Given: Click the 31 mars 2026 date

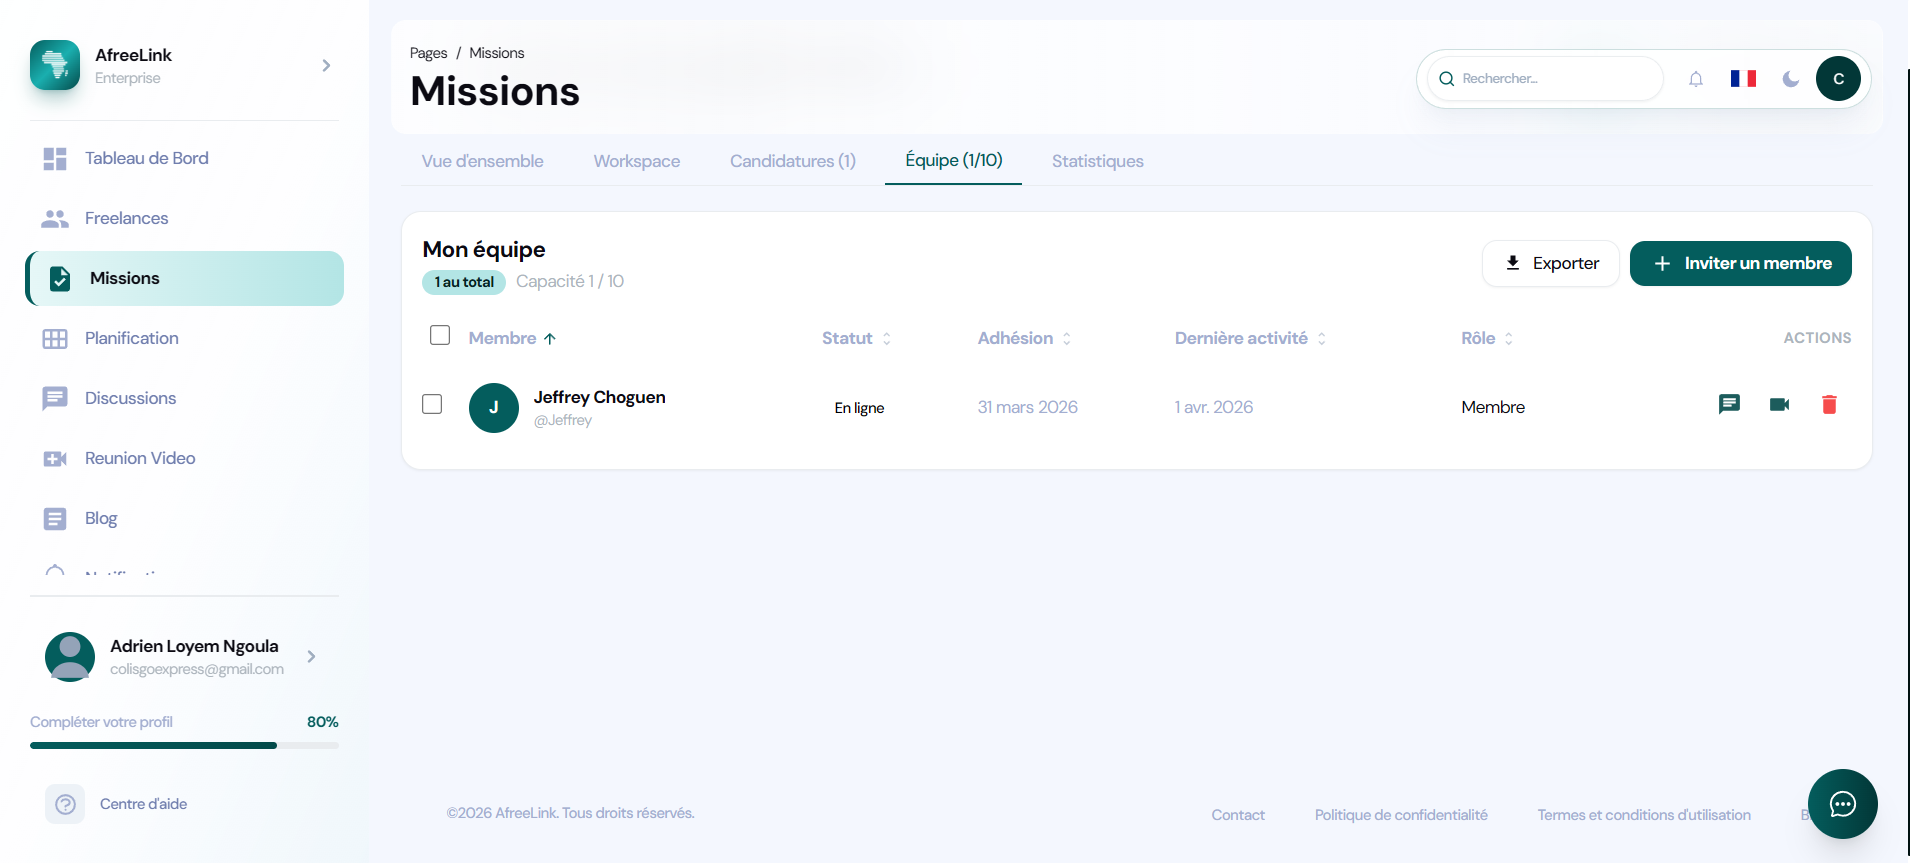Looking at the screenshot, I should (x=1028, y=407).
